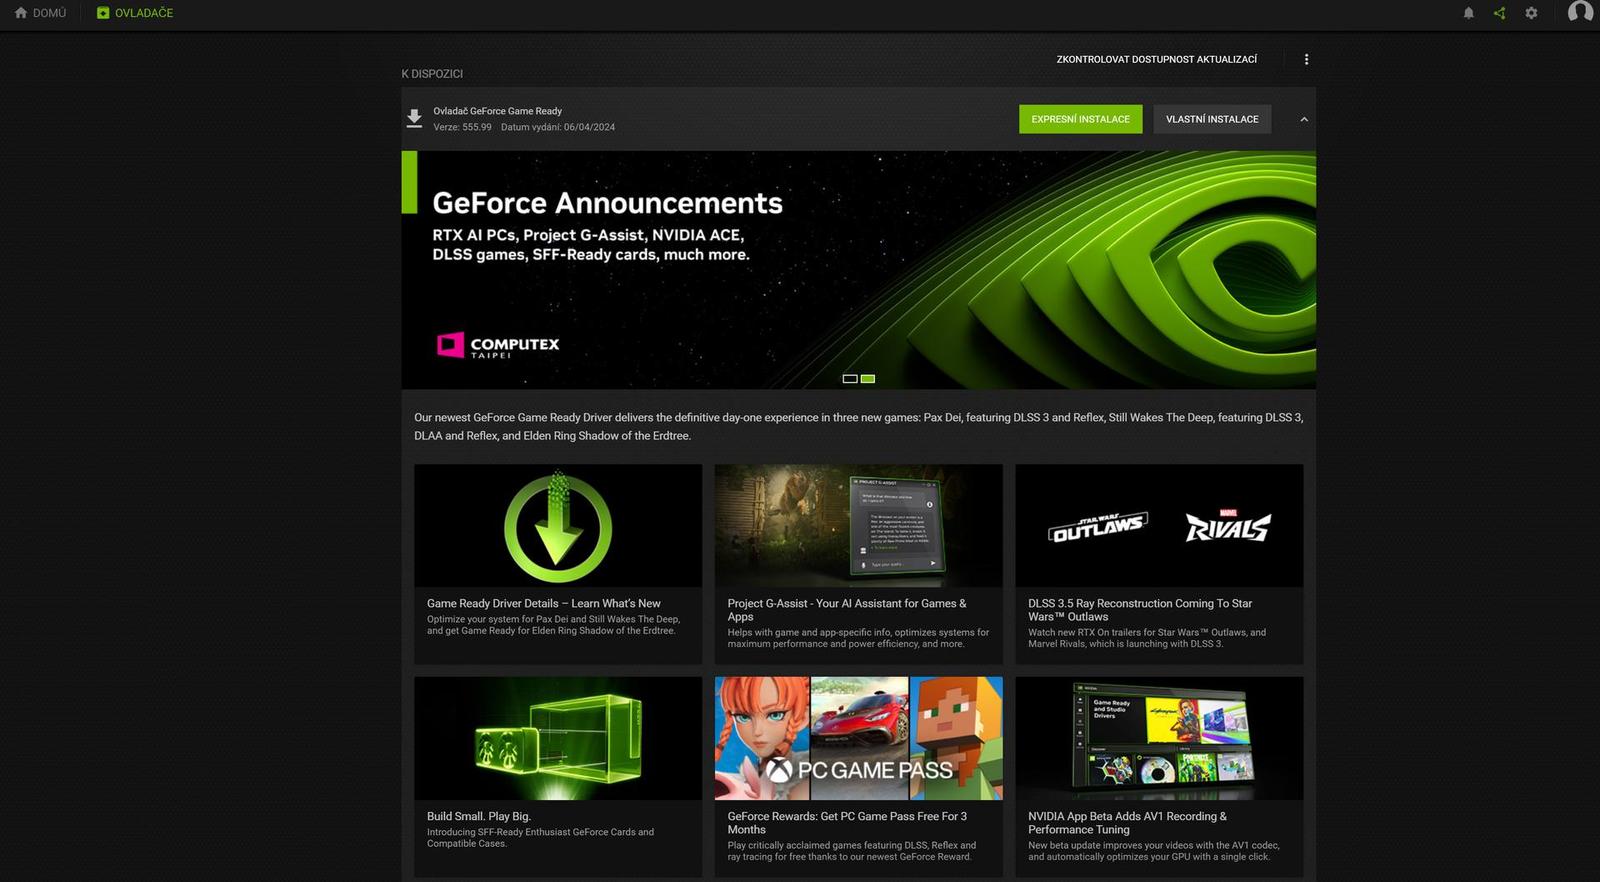Open the SFF-Ready green case thumbnail

pos(558,738)
